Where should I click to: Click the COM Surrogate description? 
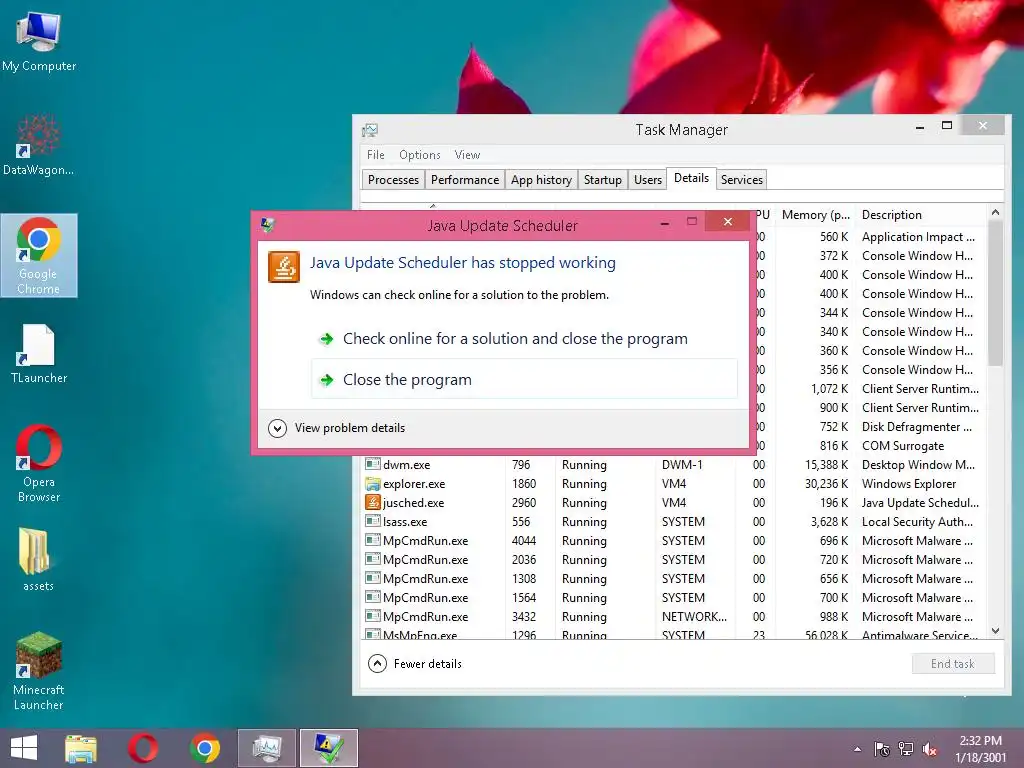coord(903,445)
